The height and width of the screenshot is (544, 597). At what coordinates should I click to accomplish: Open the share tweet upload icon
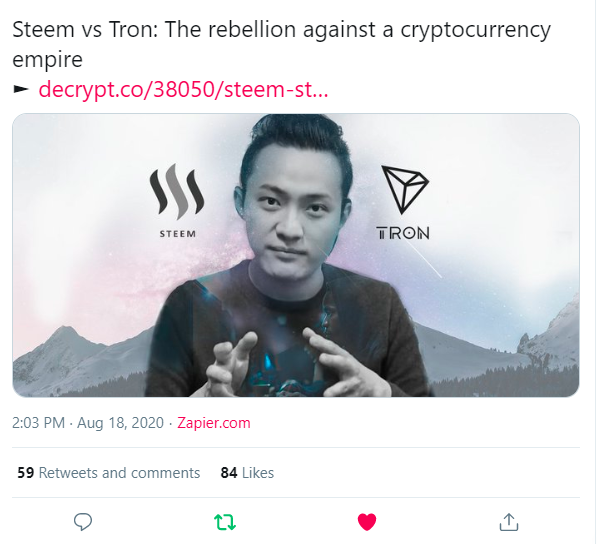point(509,522)
